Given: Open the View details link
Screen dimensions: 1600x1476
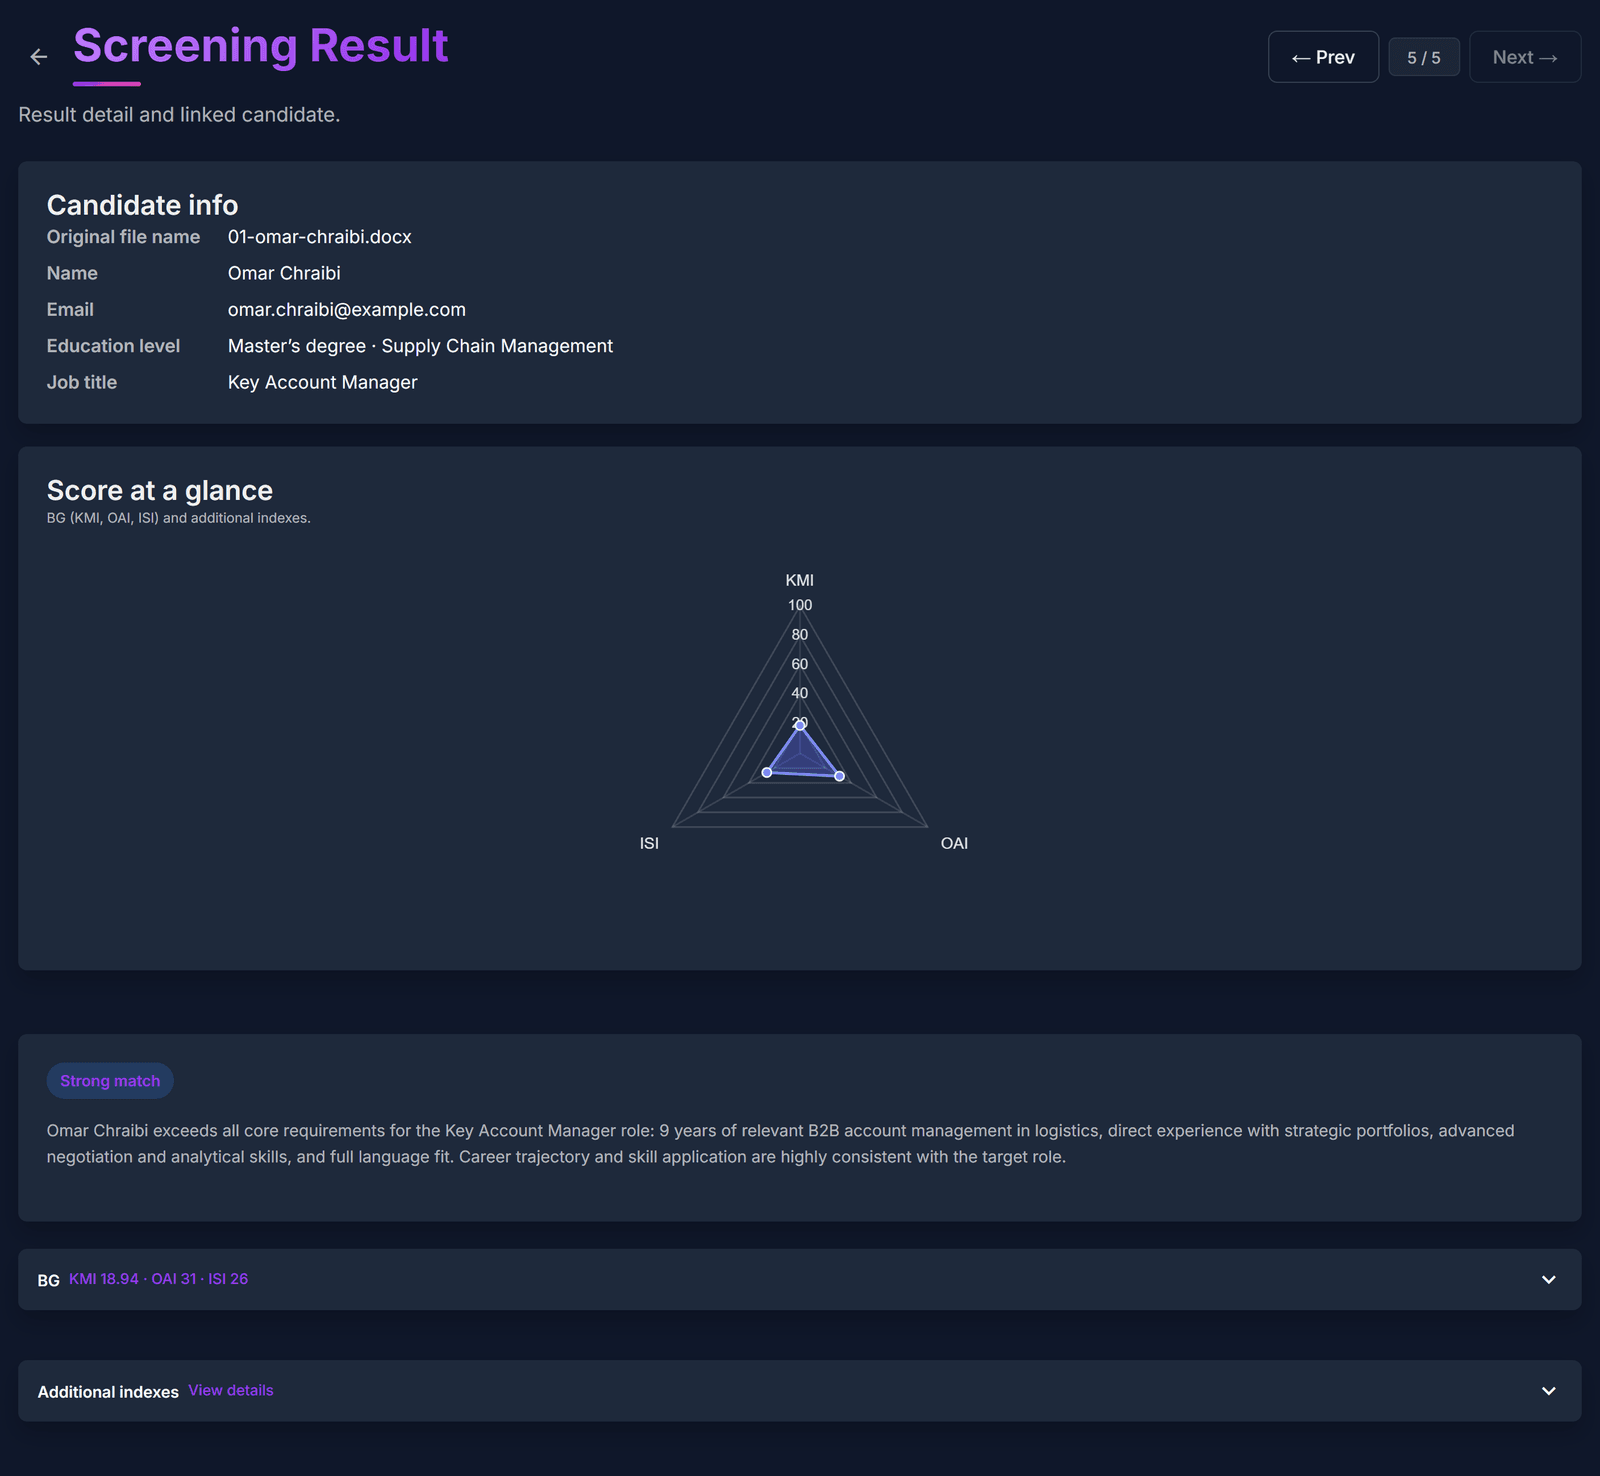Looking at the screenshot, I should (x=231, y=1390).
